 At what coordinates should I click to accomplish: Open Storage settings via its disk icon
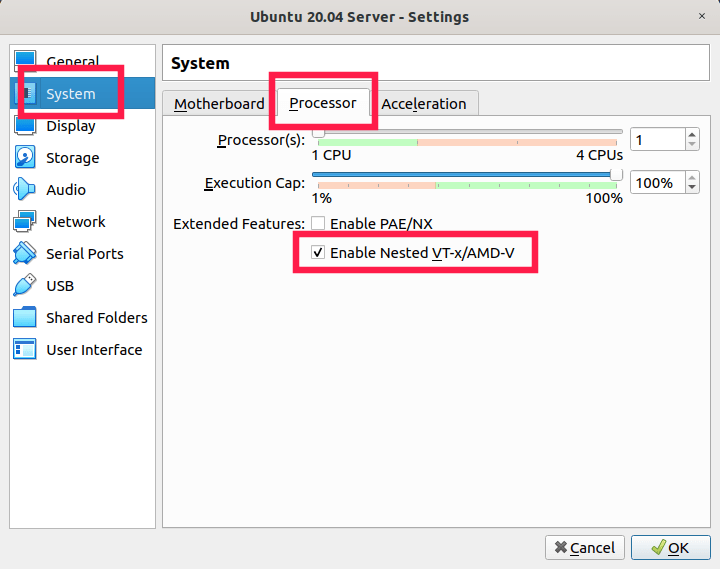[x=25, y=157]
